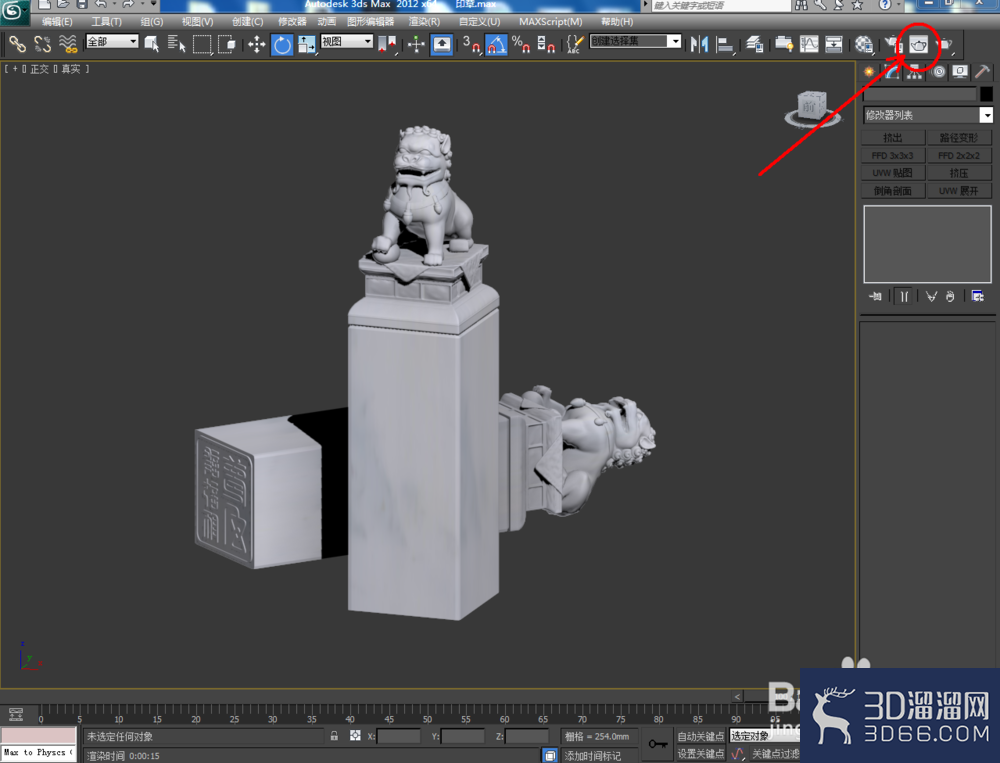1000x763 pixels.
Task: Click the 挤出 modifier button
Action: [893, 138]
